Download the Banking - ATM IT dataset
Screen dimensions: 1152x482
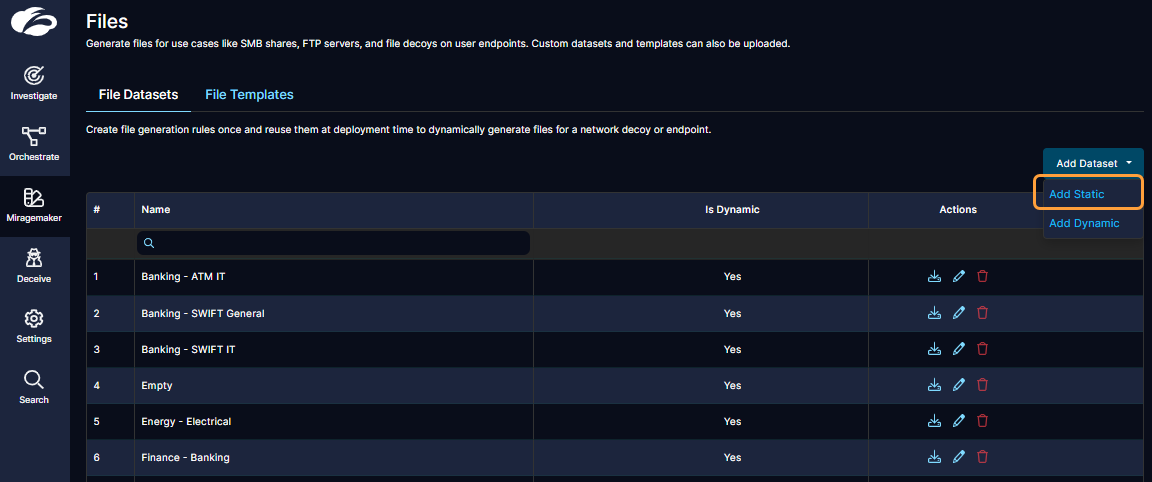pyautogui.click(x=934, y=277)
